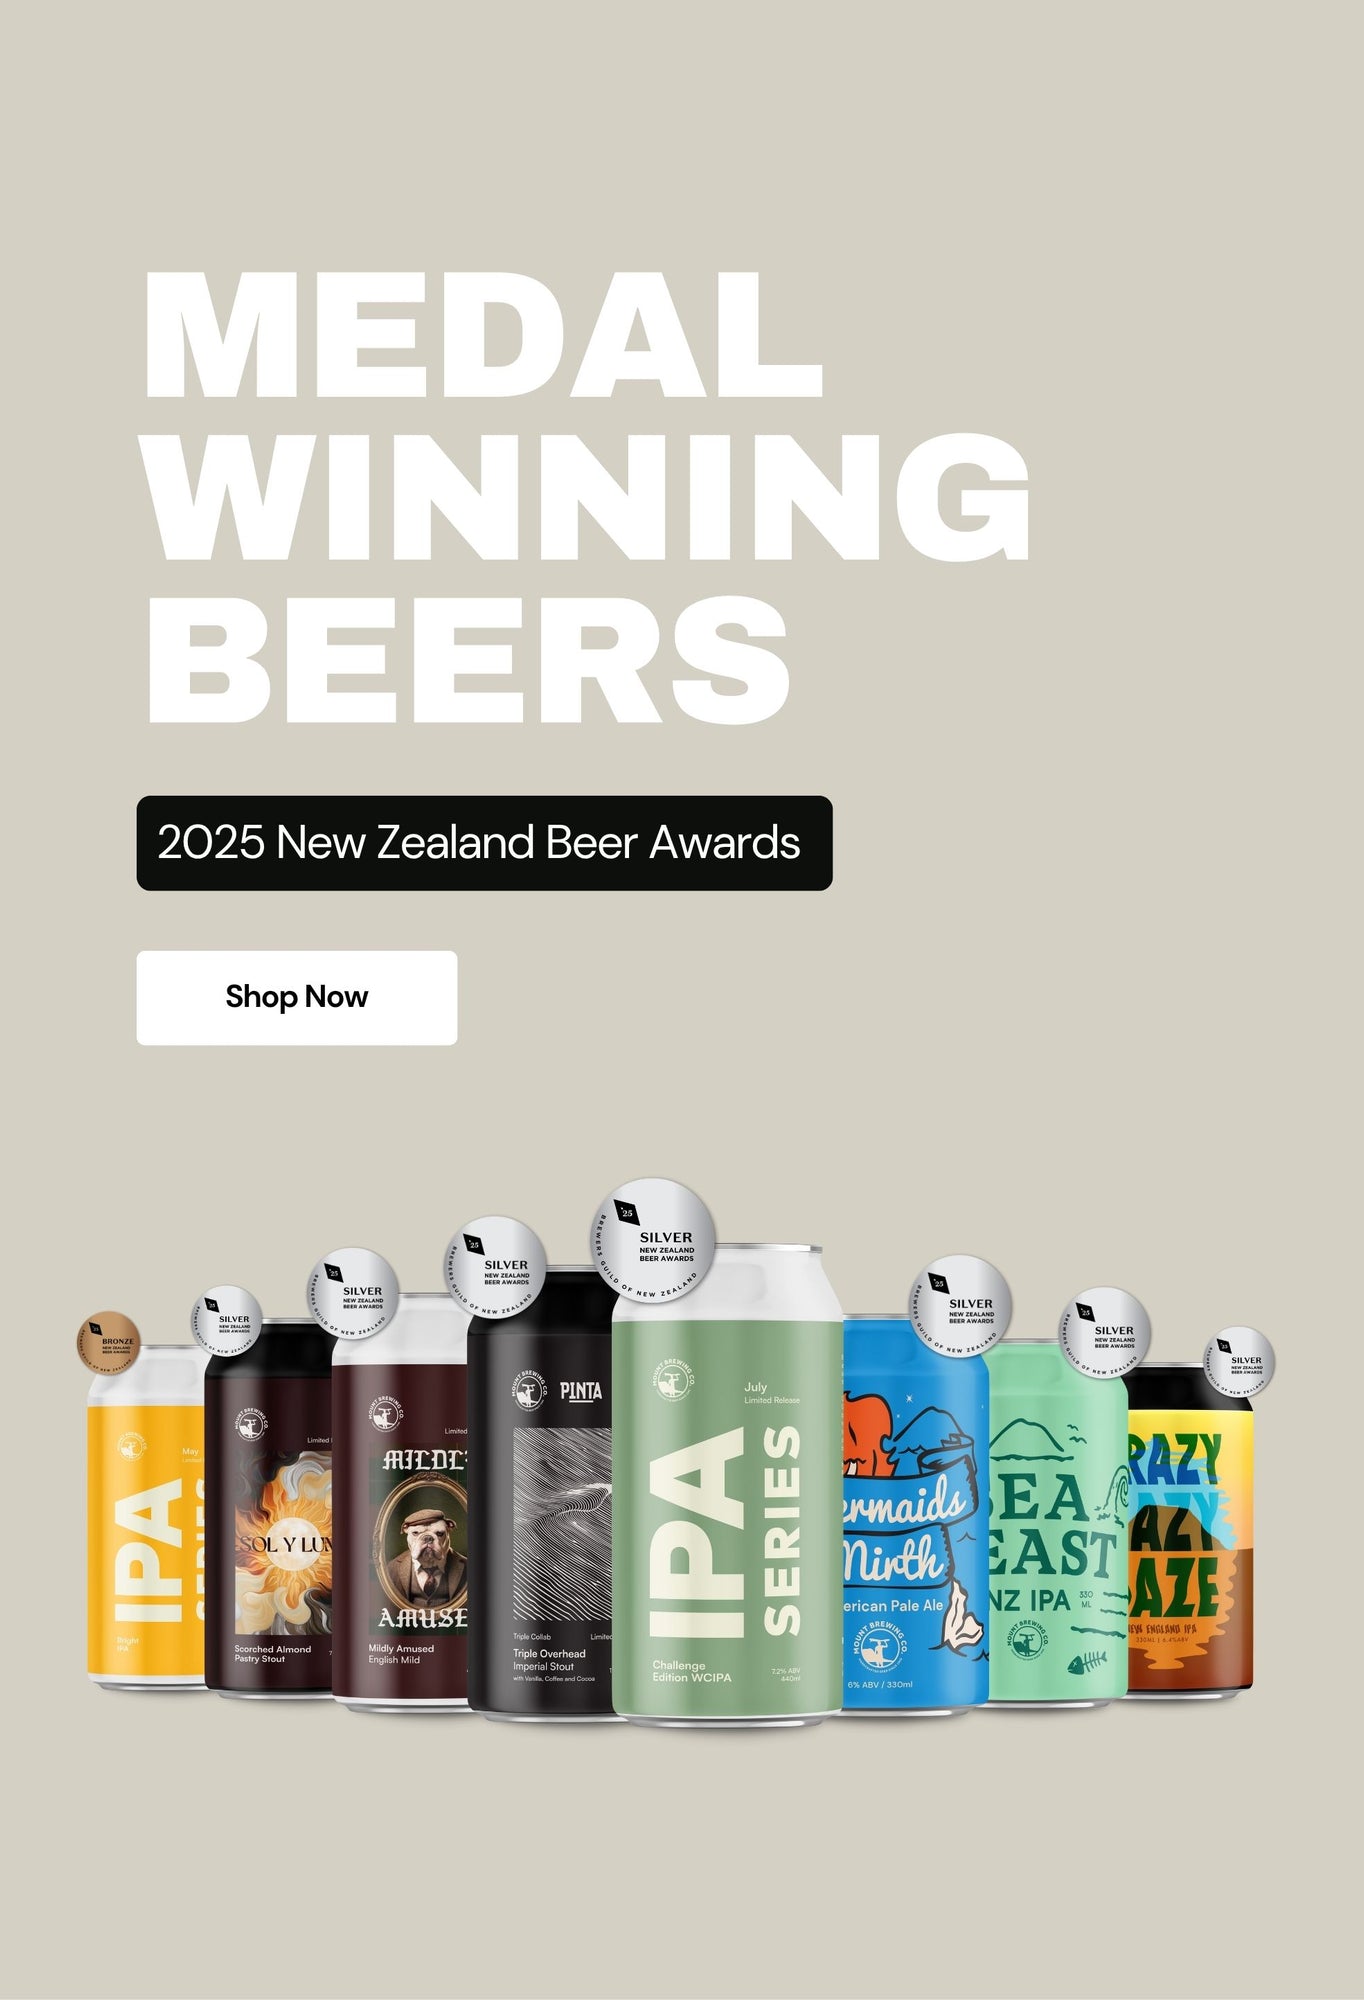Click the silver medal above the Mildly Amused can

[353, 1294]
